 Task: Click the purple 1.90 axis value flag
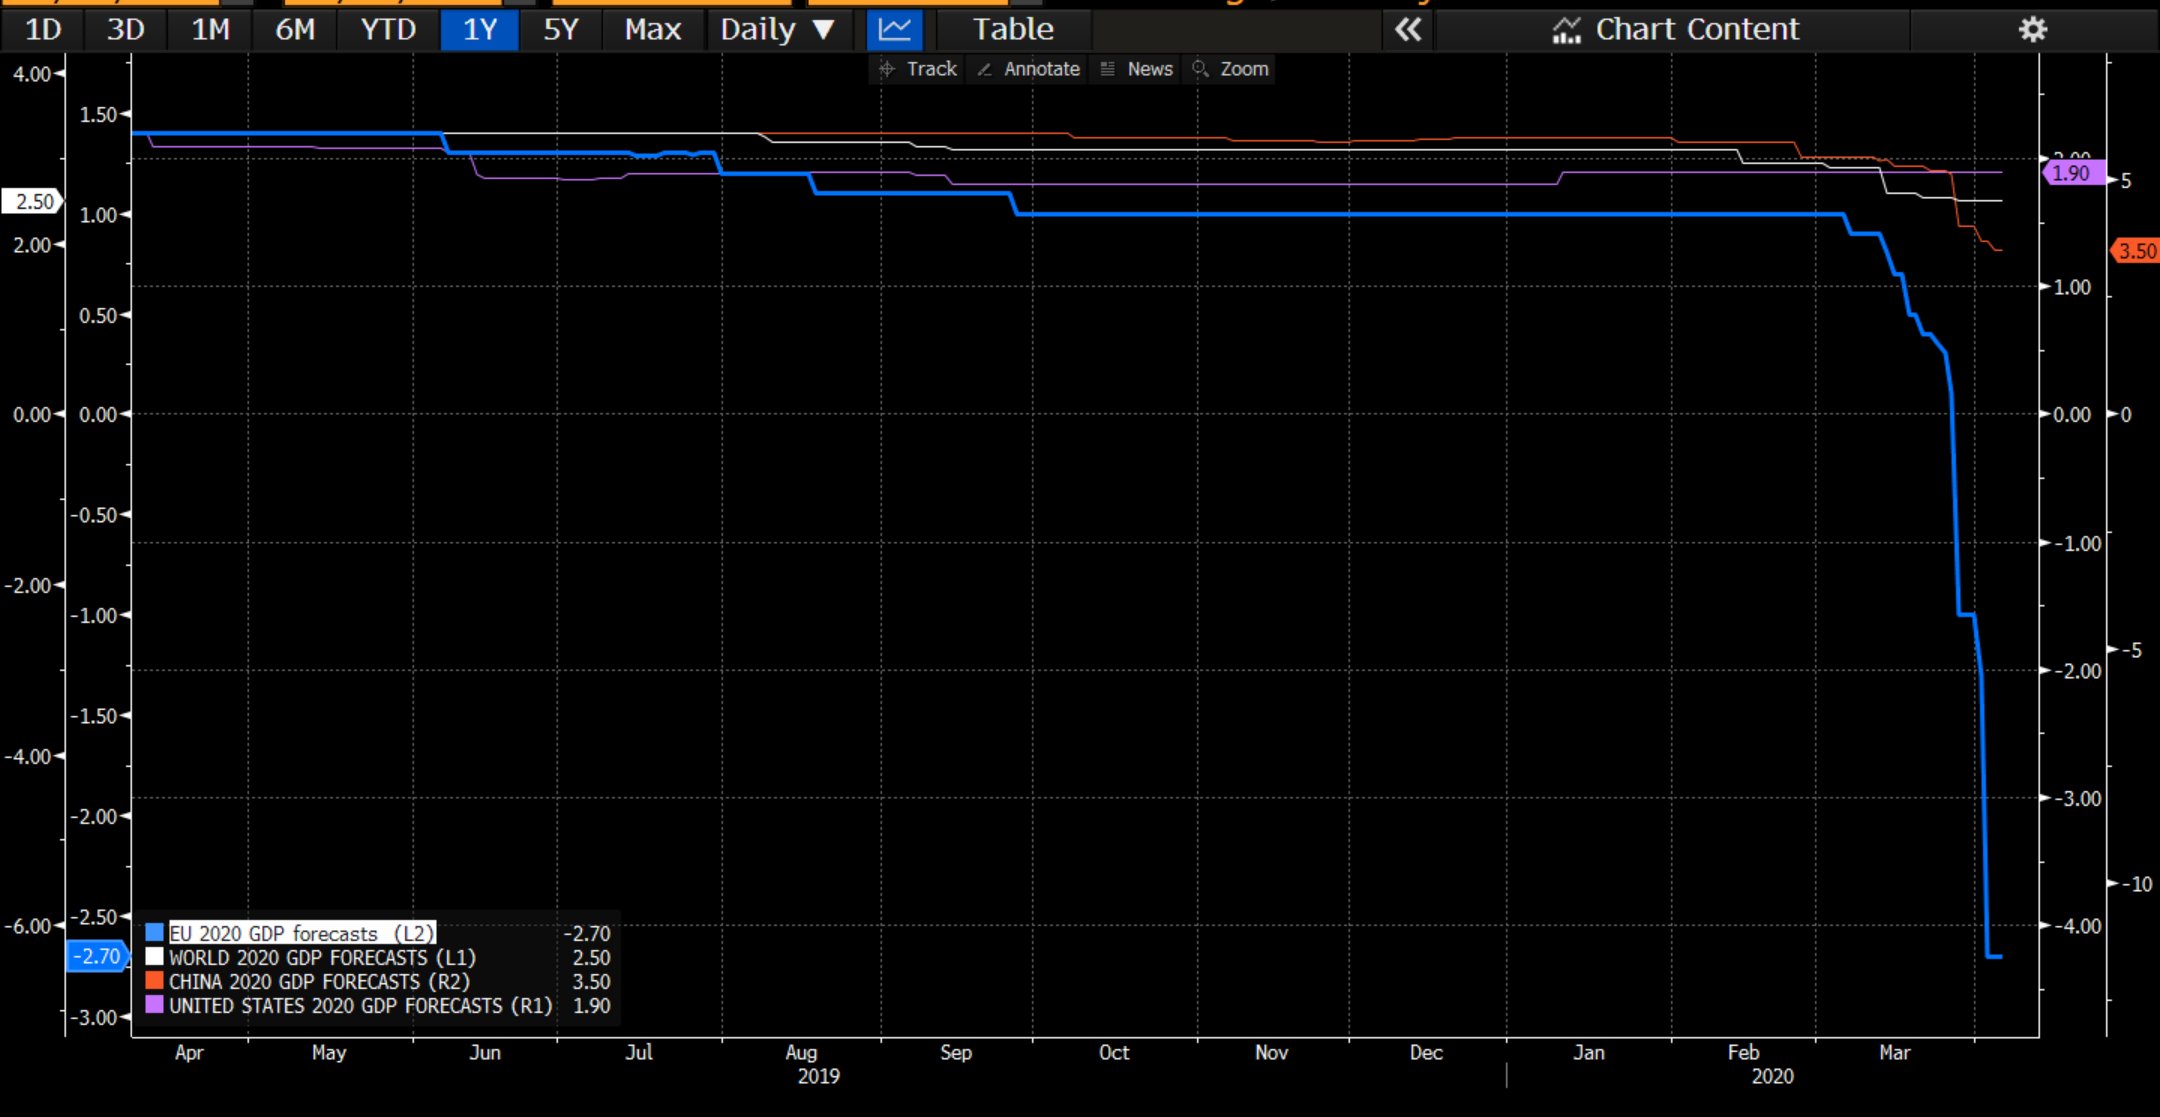pos(2073,173)
